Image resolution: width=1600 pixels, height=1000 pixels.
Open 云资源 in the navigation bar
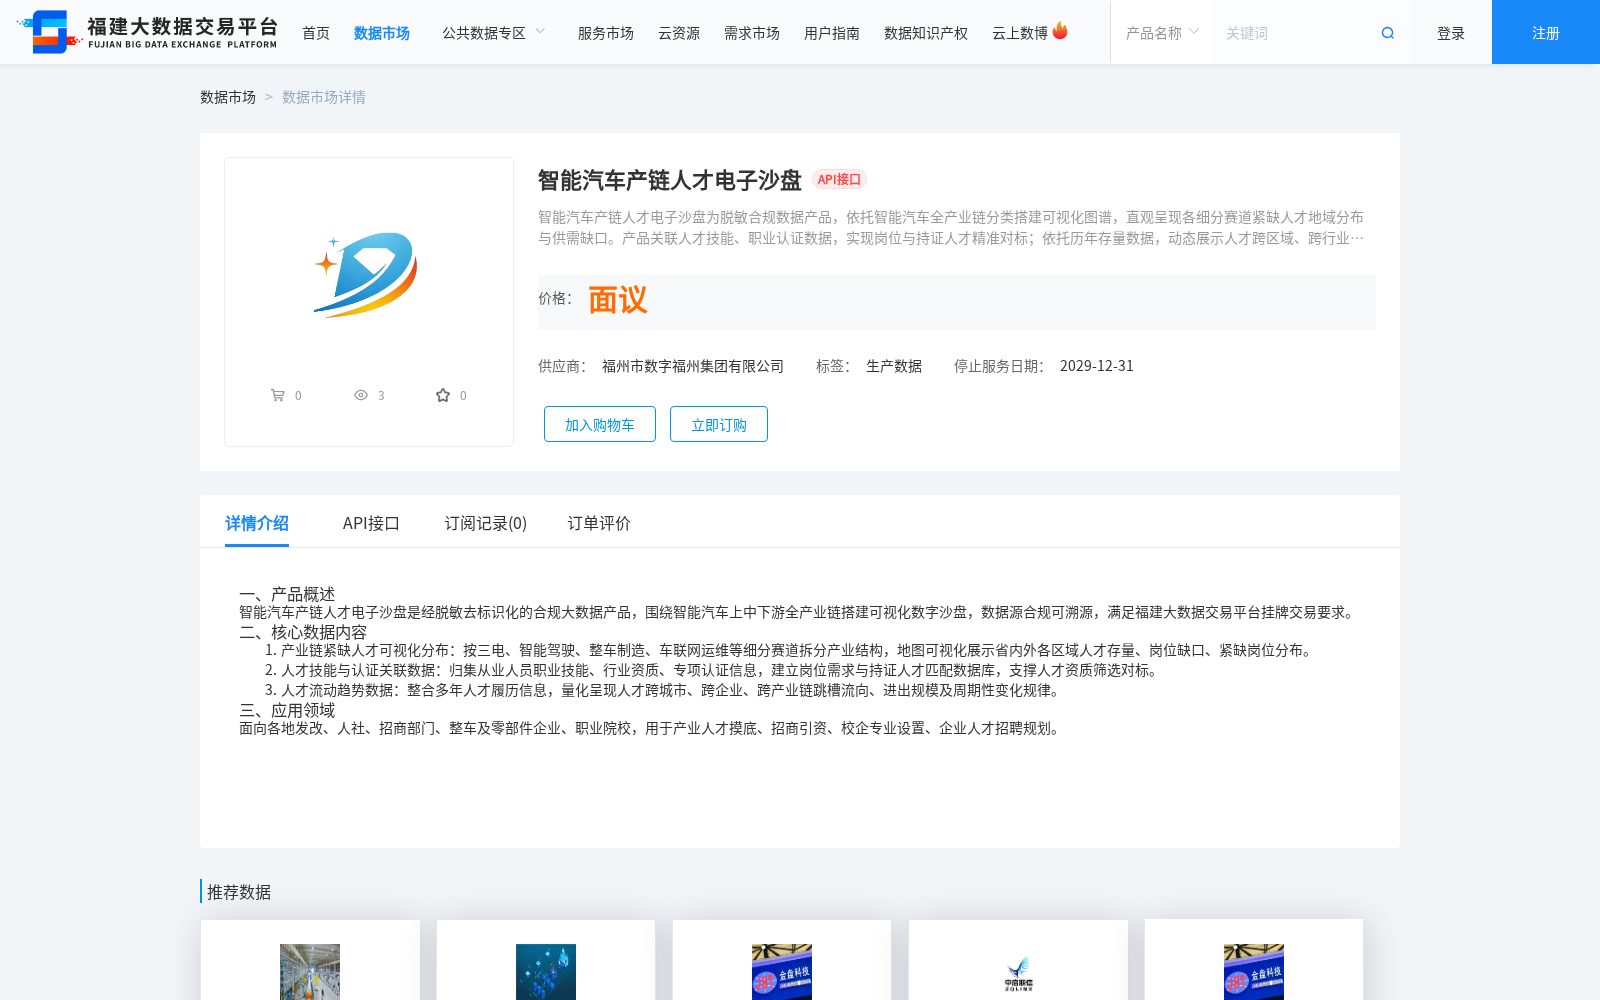679,33
